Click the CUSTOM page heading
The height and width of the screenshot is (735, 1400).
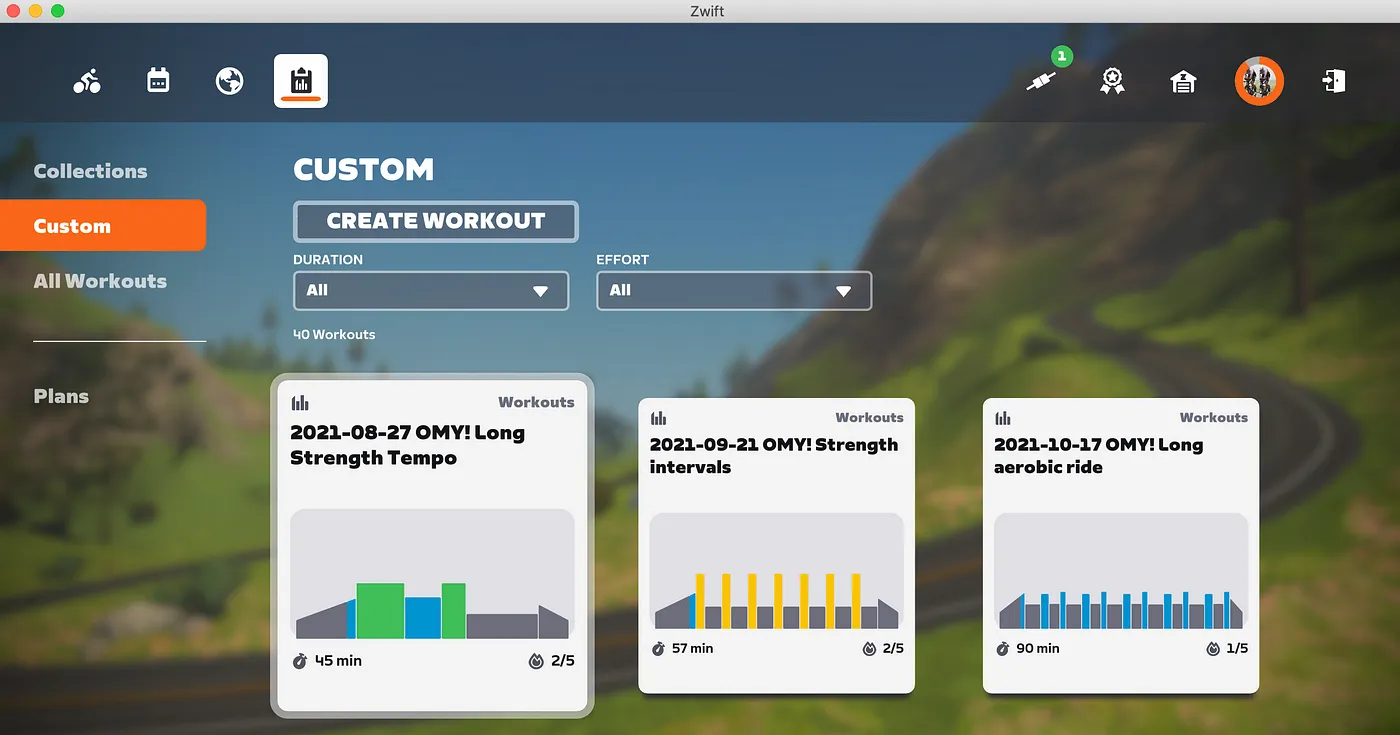364,169
